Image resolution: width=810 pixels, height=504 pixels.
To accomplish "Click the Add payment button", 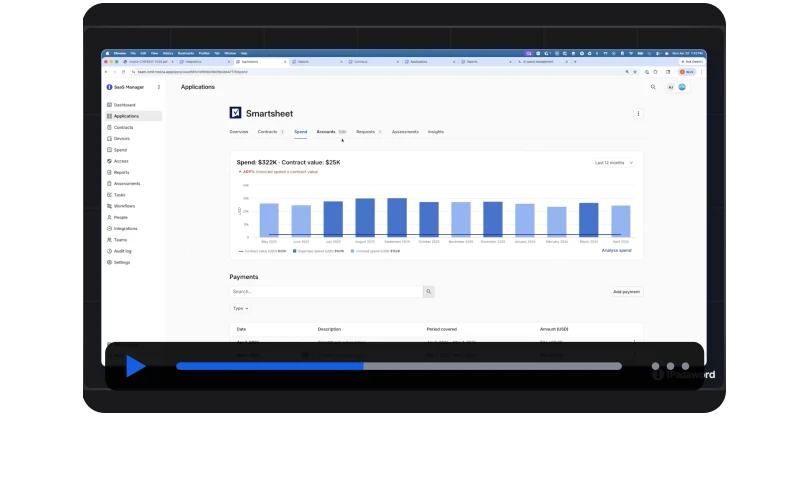I will point(626,292).
